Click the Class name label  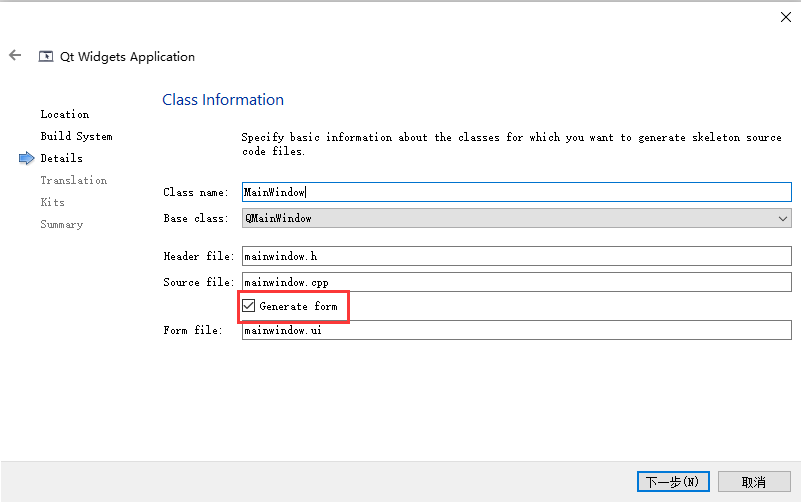coord(196,192)
